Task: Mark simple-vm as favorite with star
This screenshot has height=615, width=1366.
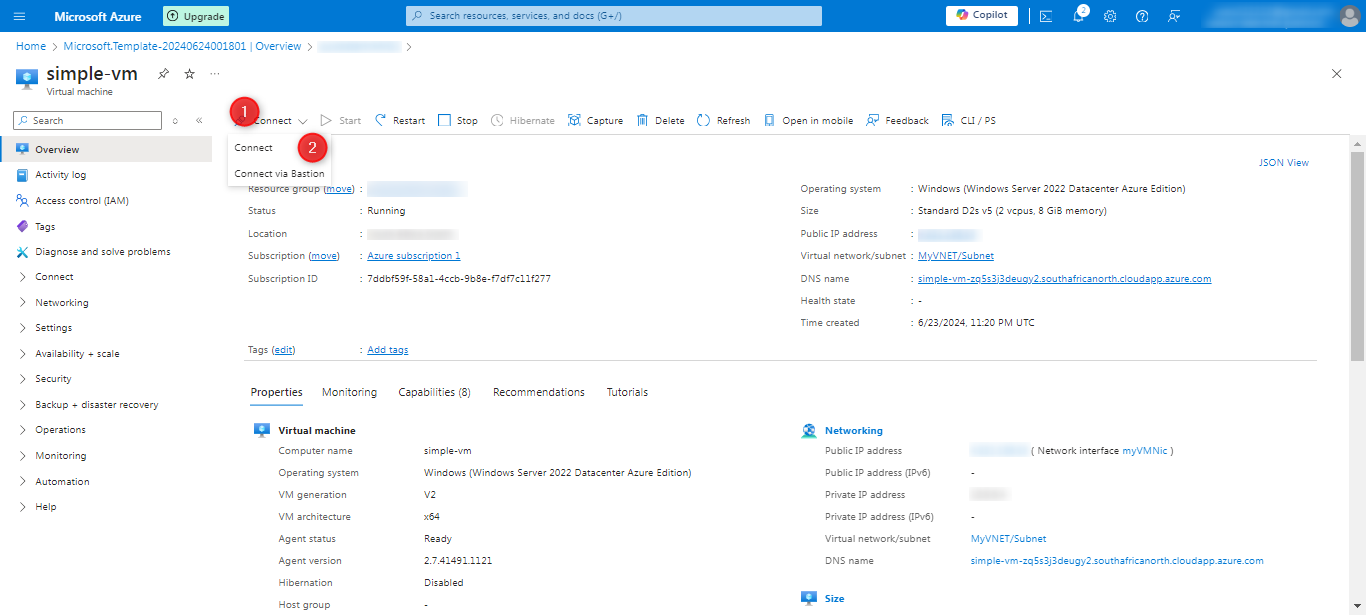Action: 189,74
